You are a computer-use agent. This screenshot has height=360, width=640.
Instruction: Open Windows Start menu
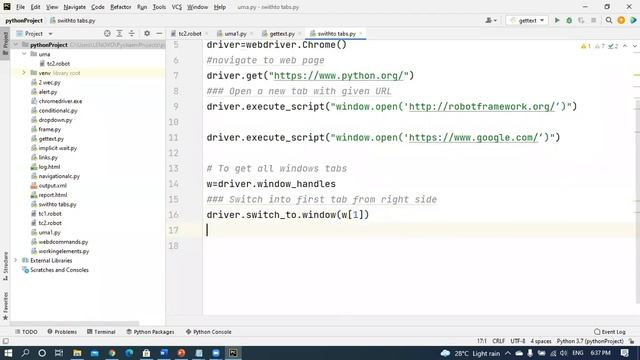coord(8,353)
